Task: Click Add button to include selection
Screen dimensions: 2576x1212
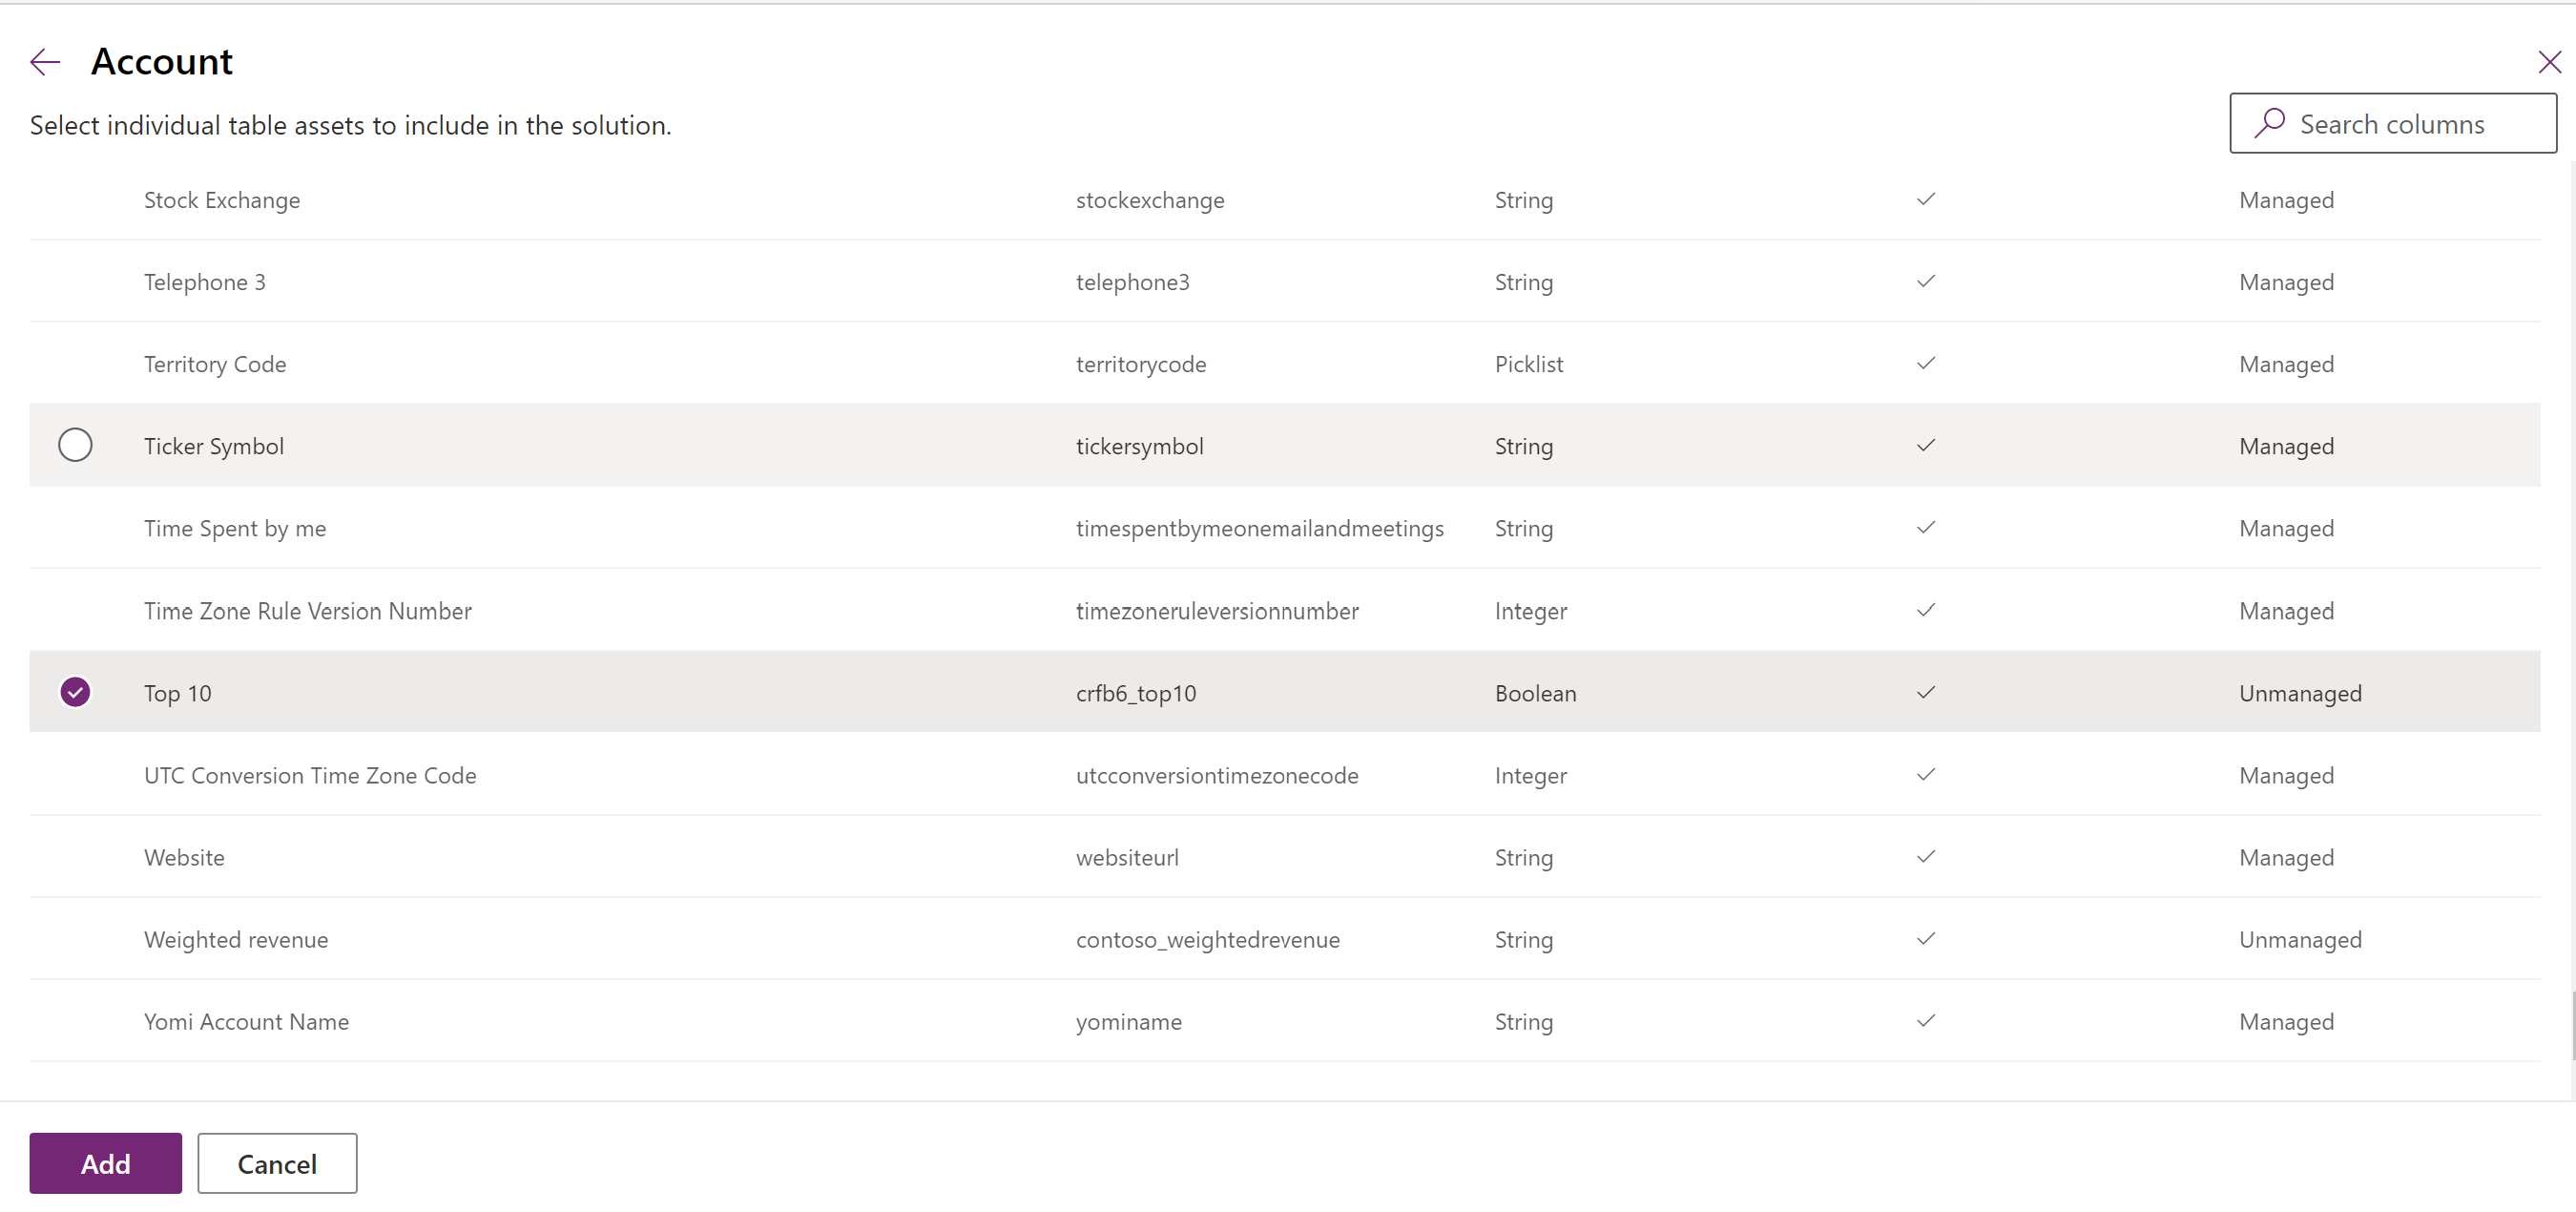Action: tap(107, 1162)
